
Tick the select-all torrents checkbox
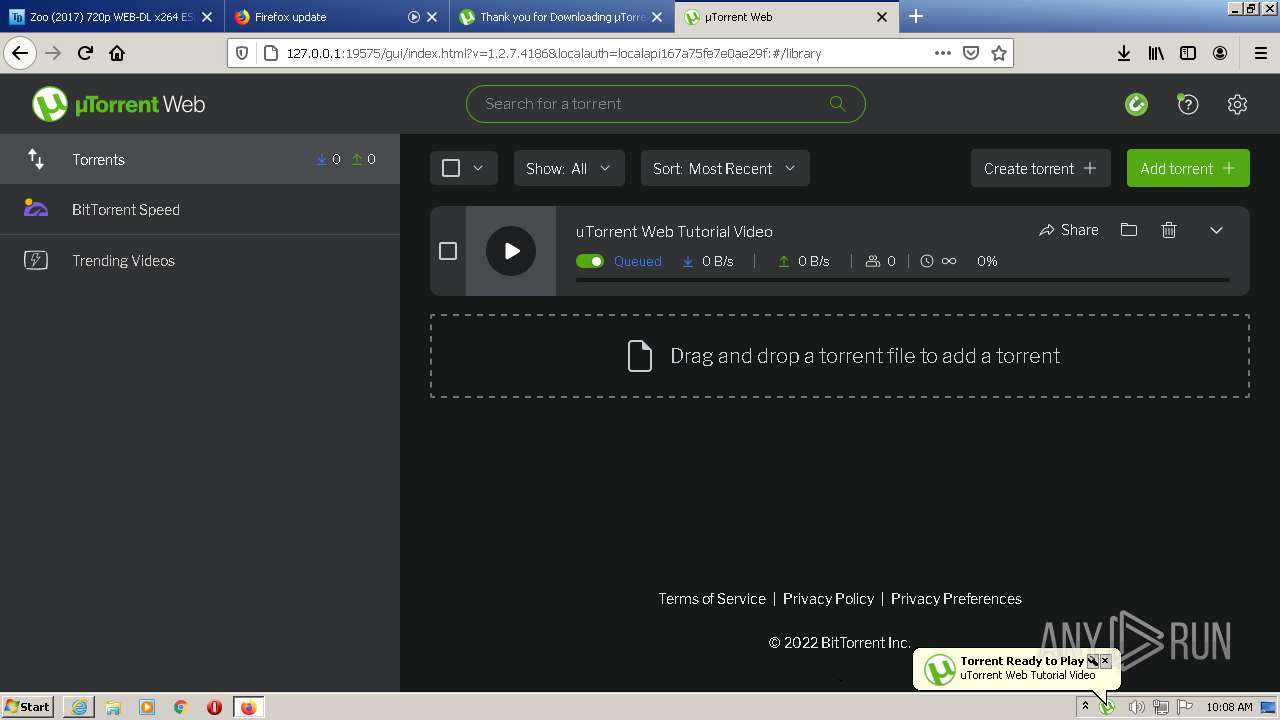(x=451, y=168)
